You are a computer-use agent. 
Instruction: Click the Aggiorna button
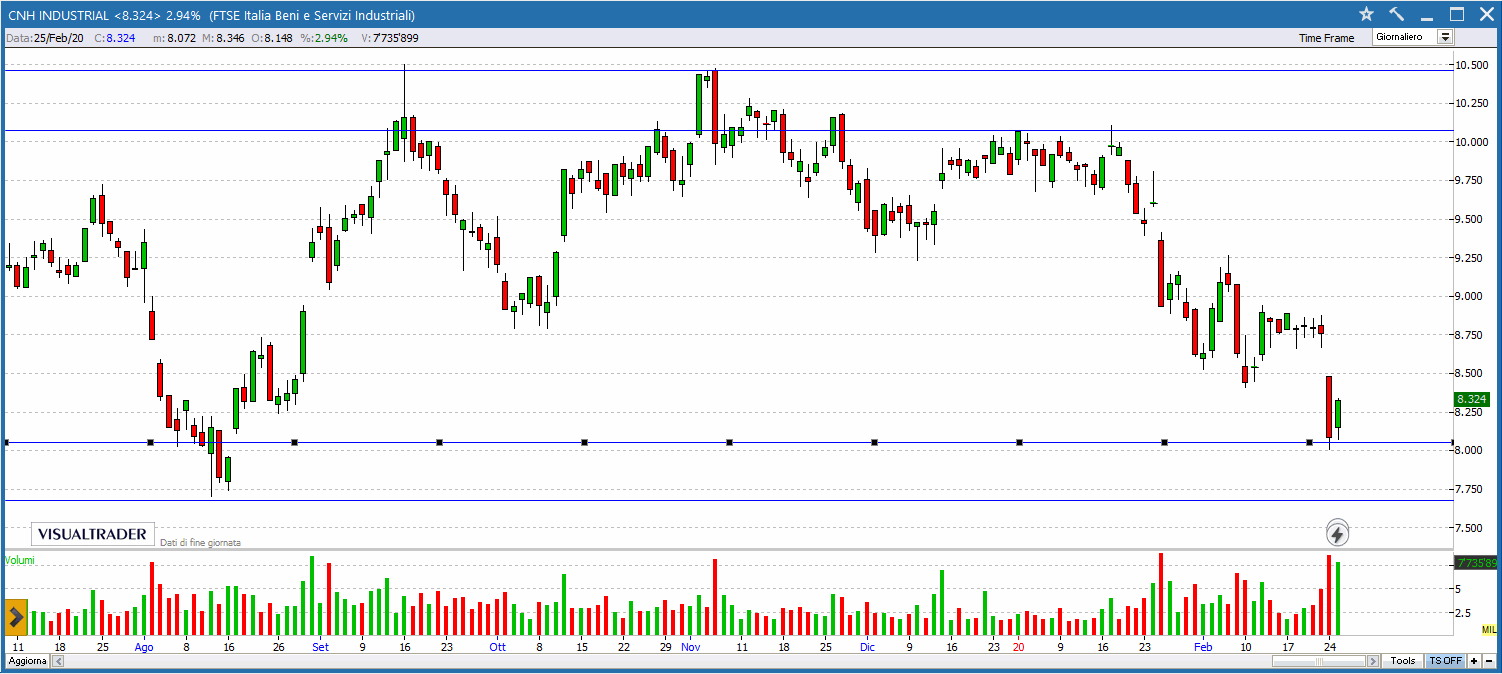pyautogui.click(x=26, y=662)
